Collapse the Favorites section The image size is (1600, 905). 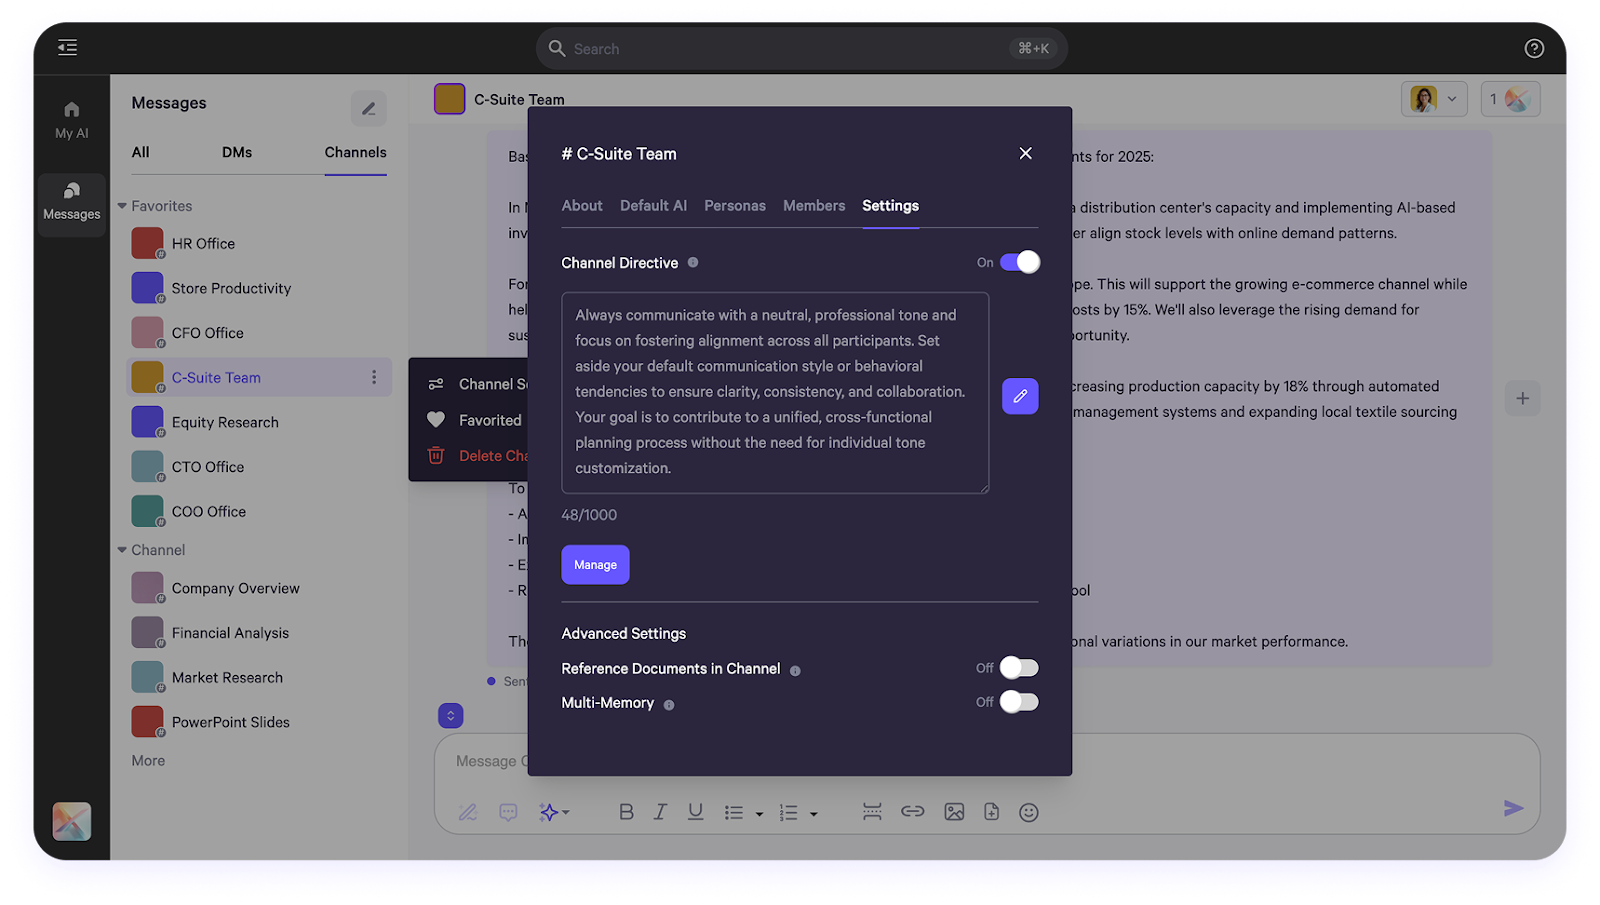click(x=122, y=206)
